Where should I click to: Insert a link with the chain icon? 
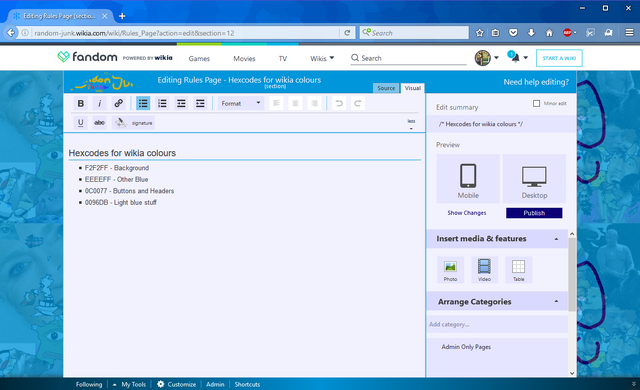pyautogui.click(x=118, y=103)
